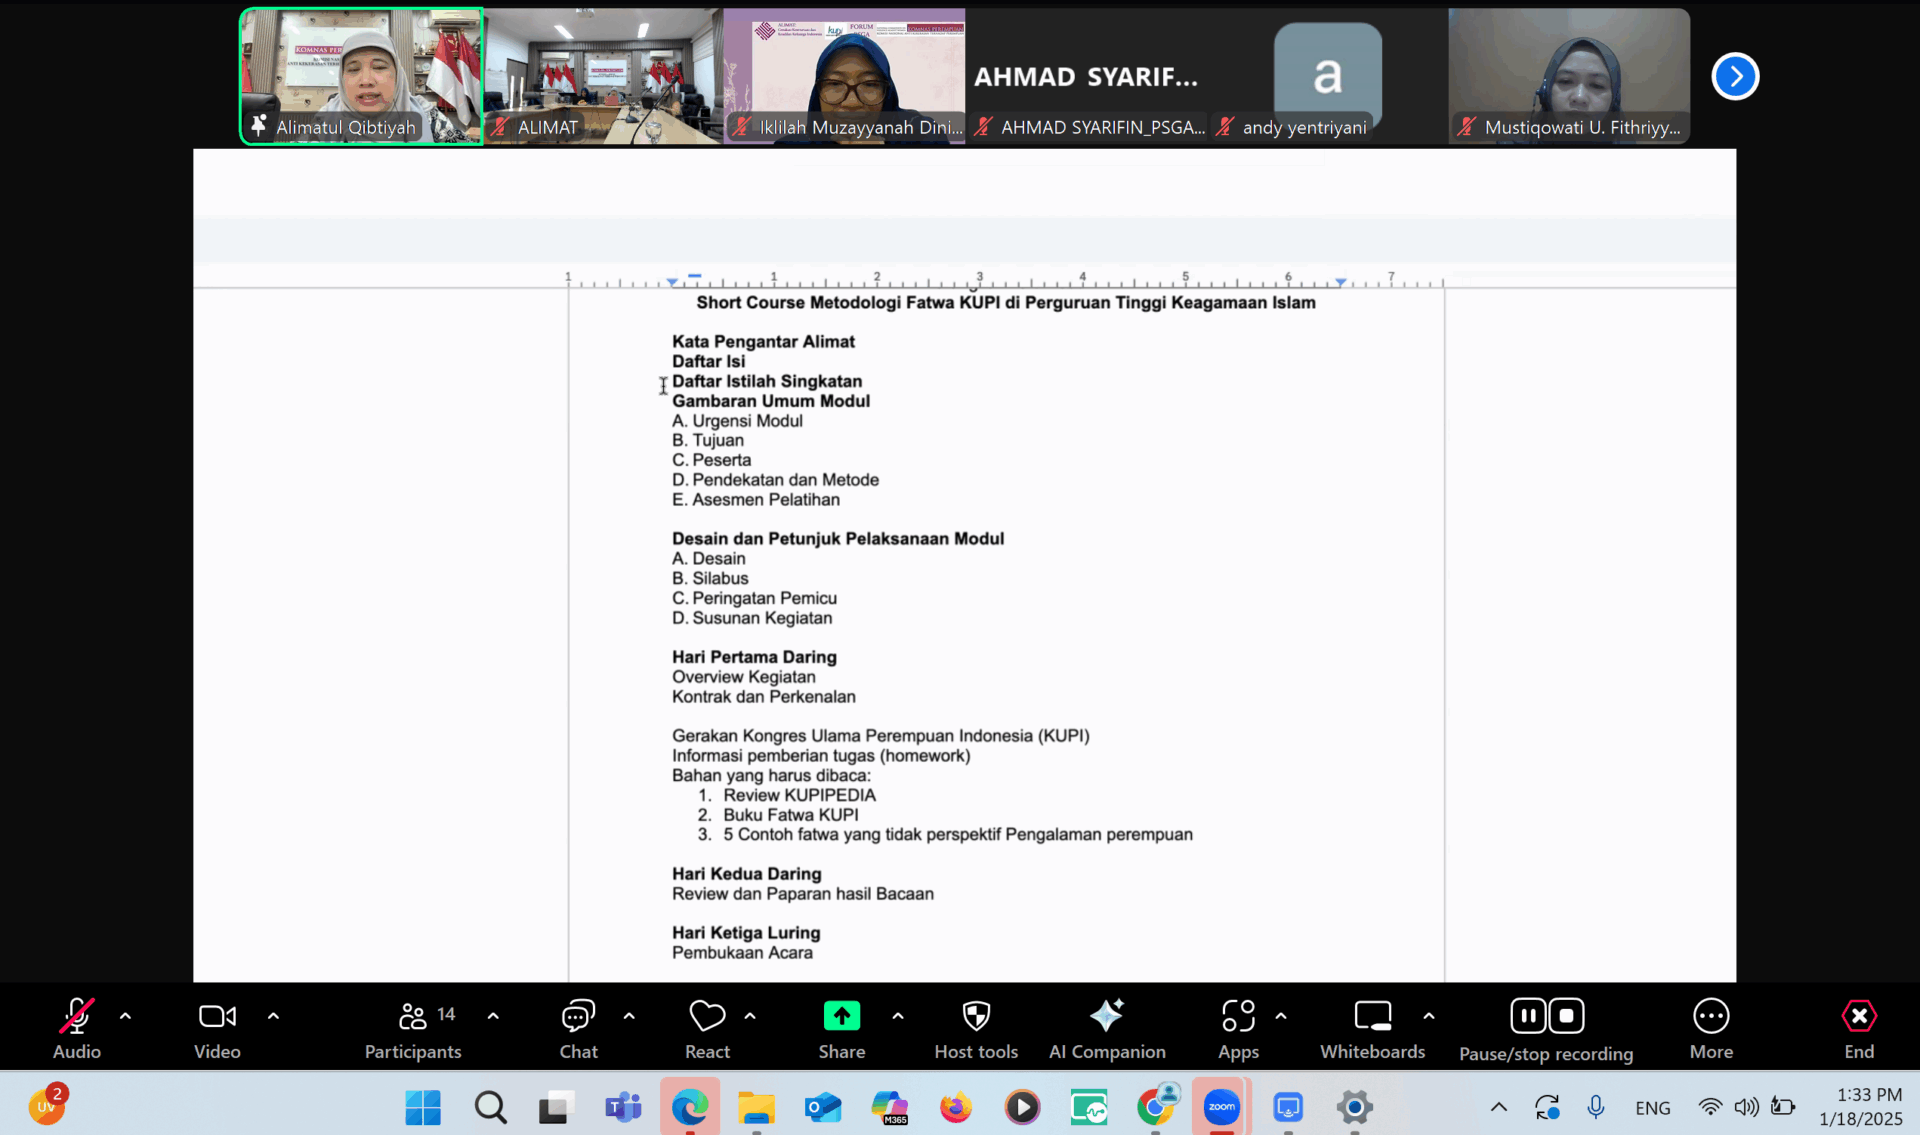Expand the arrow next to Audio
The height and width of the screenshot is (1135, 1920).
pos(125,1016)
